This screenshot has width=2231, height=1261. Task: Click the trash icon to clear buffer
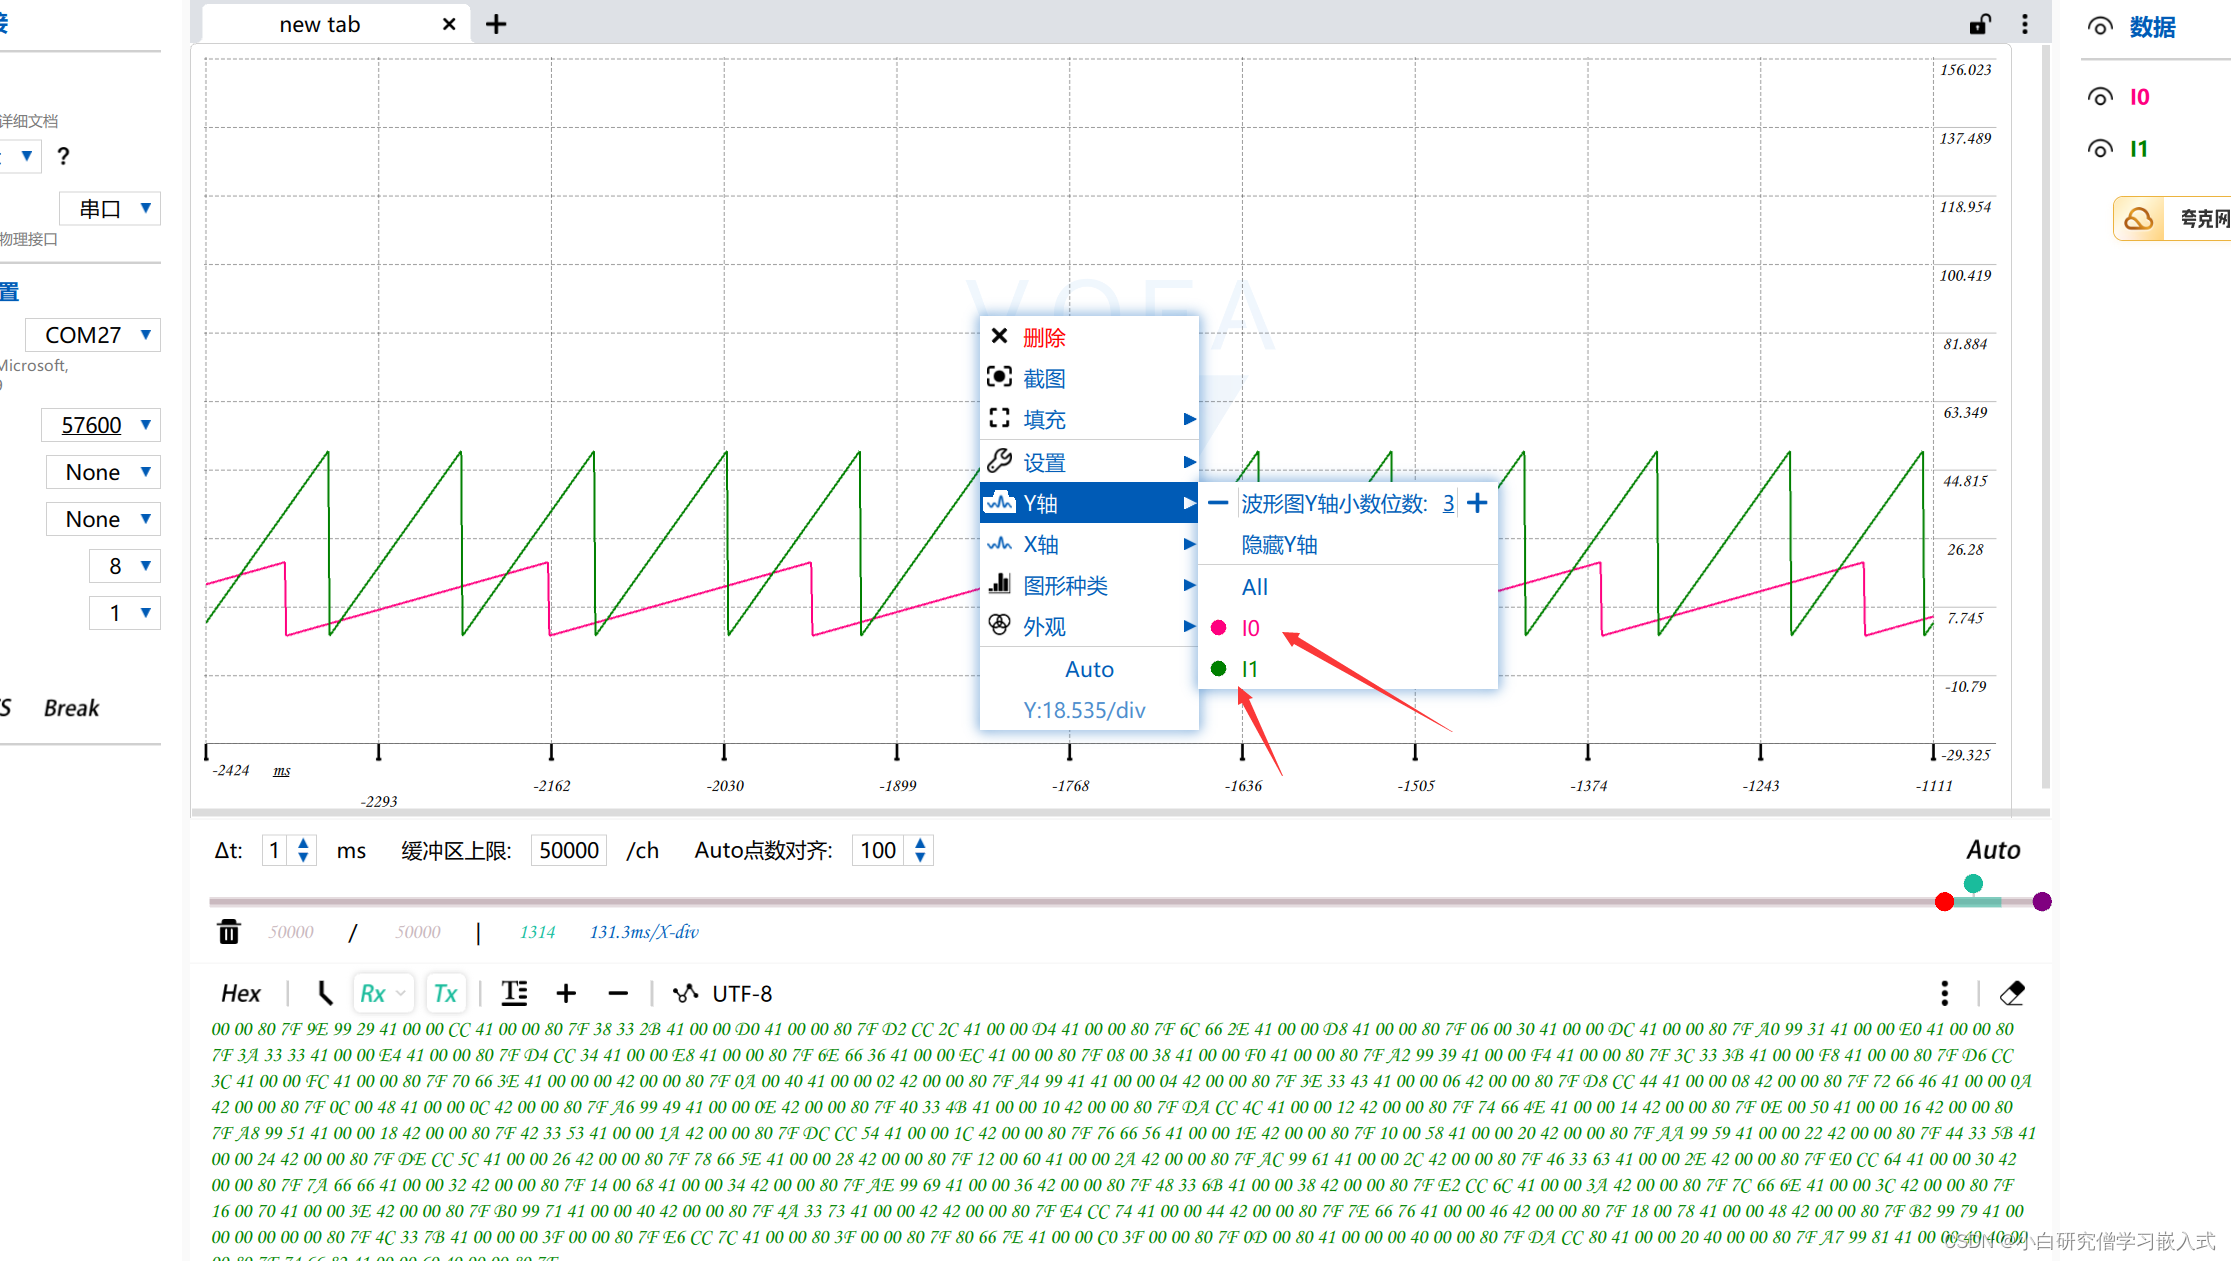(x=229, y=932)
